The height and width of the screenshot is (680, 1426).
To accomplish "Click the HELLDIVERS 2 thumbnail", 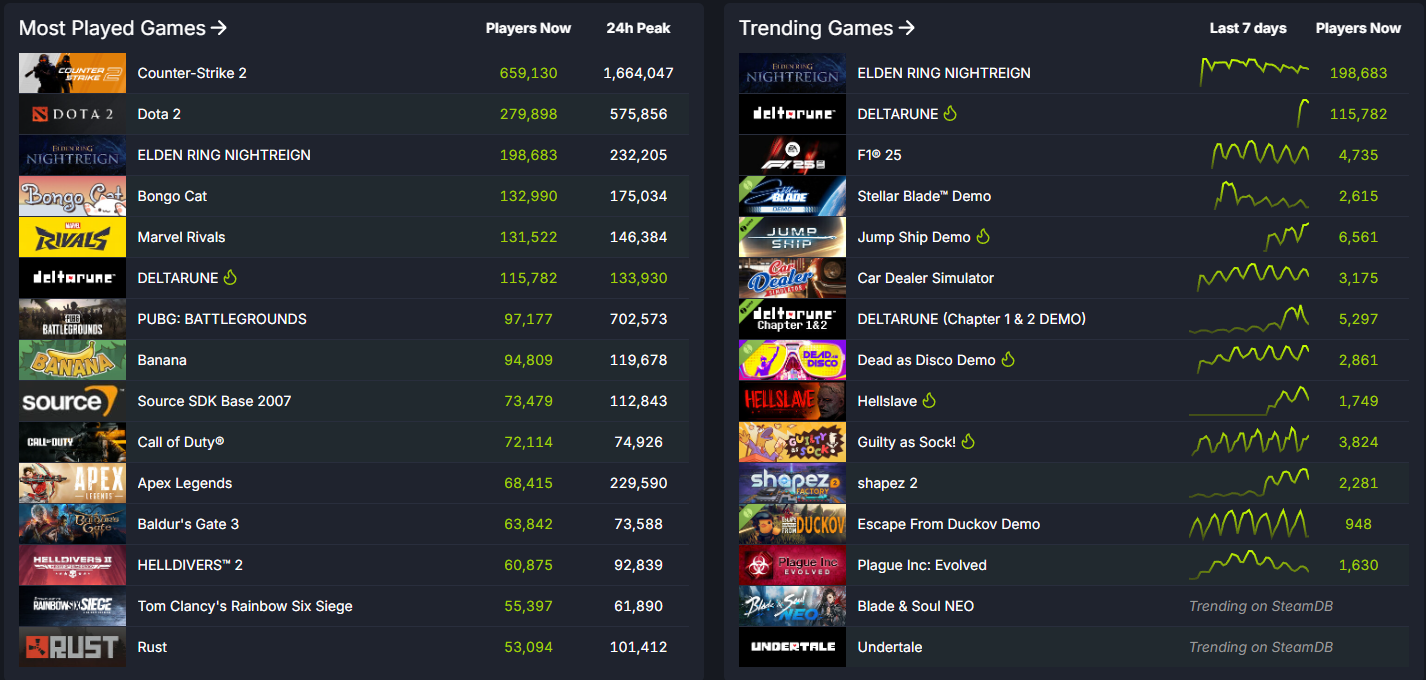I will (x=72, y=565).
